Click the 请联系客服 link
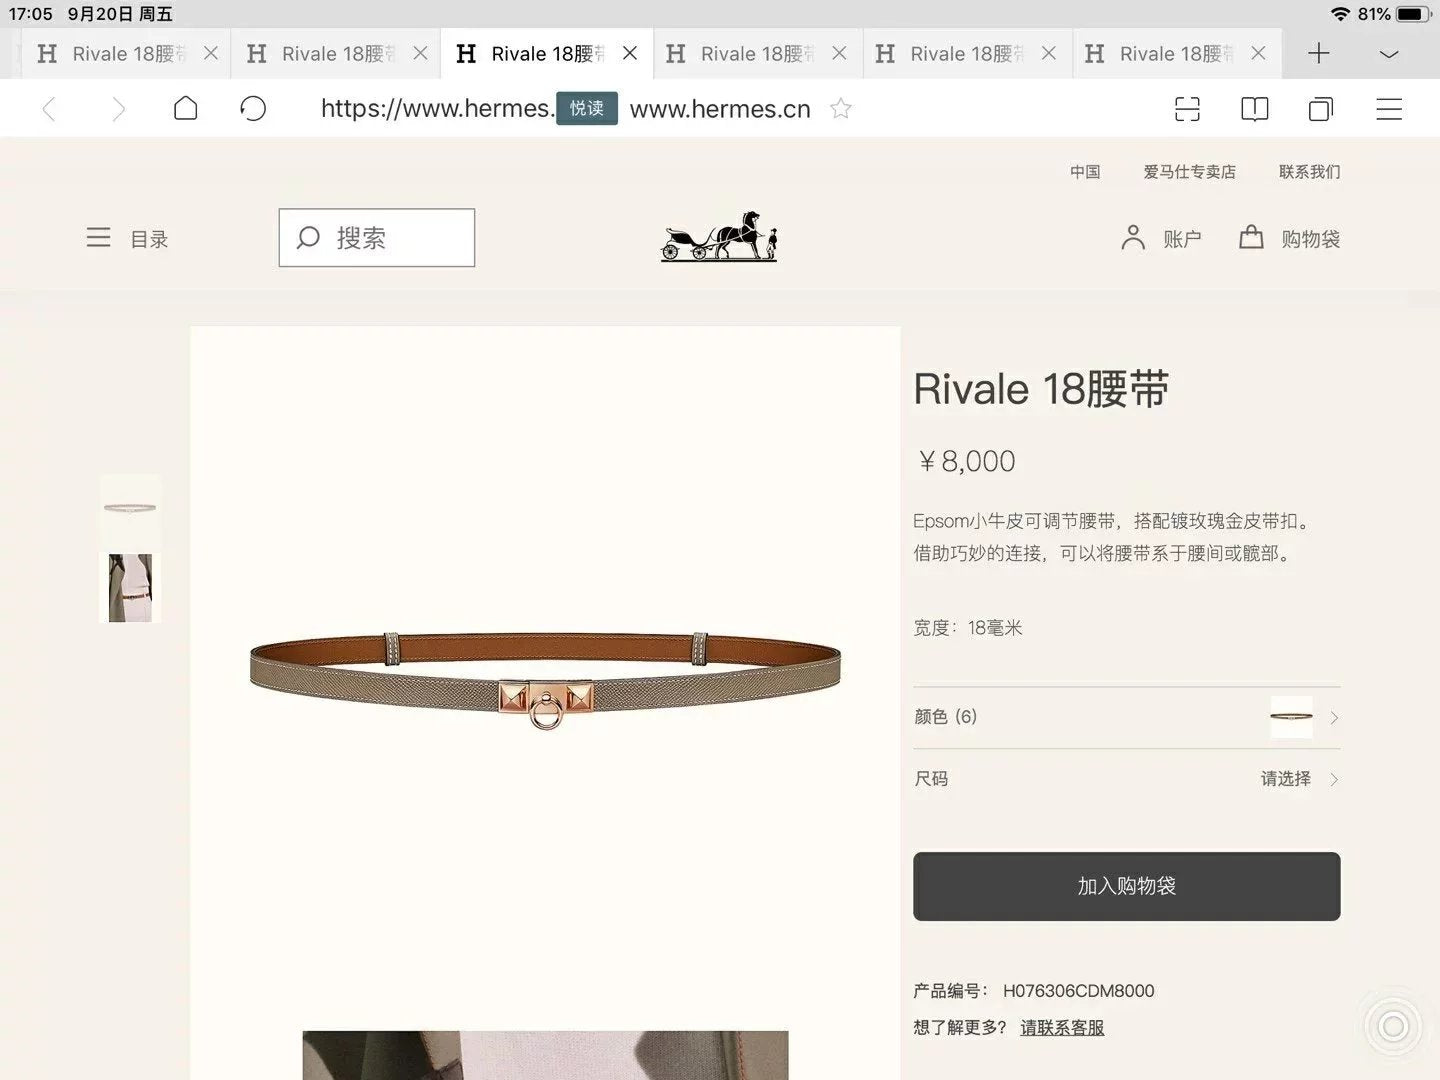The image size is (1440, 1080). (1062, 1028)
